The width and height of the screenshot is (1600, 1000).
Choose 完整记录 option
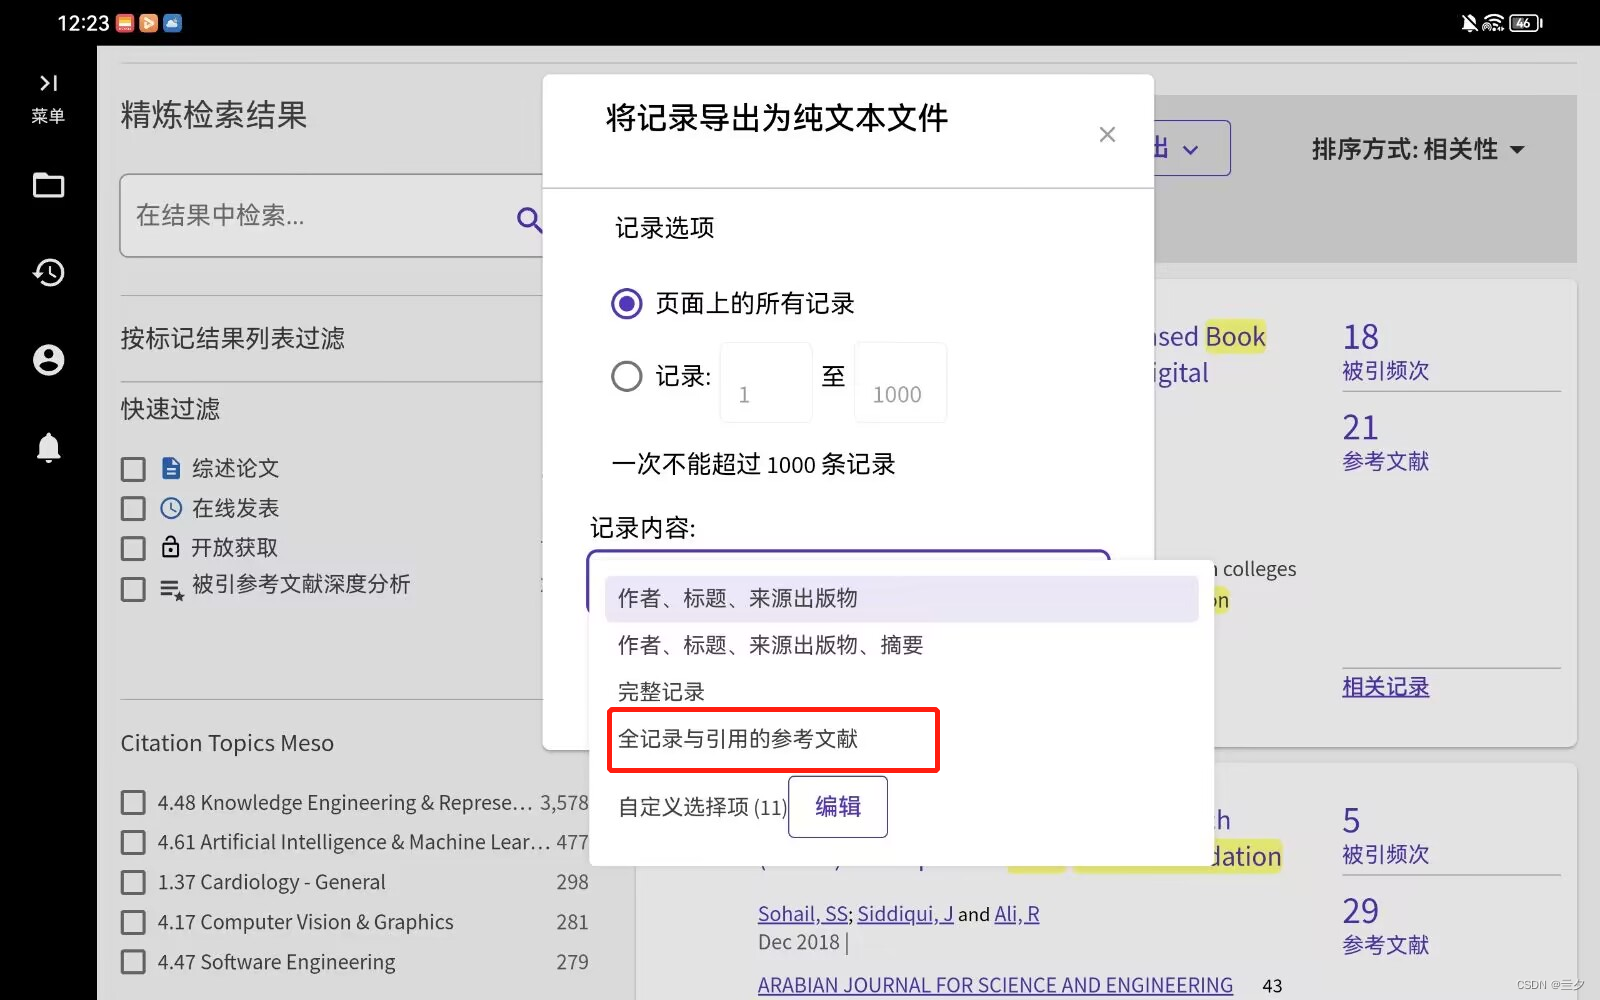pos(901,691)
